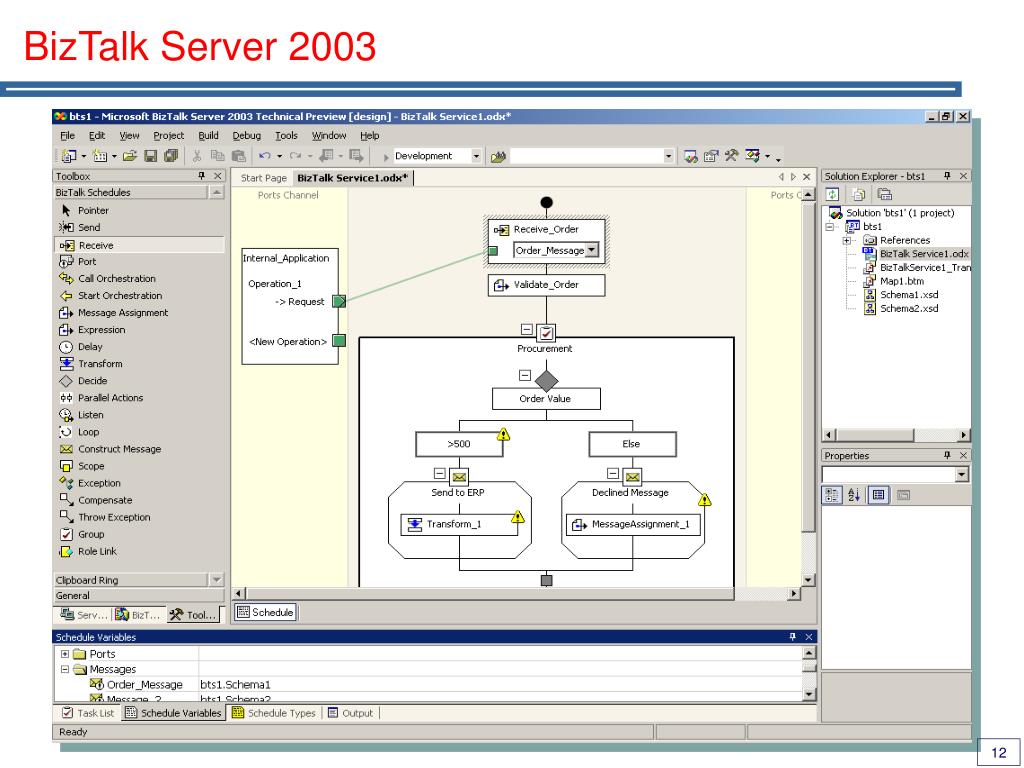Screen dimensions: 1024x768
Task: Click warning icon on Declined Message
Action: click(704, 500)
